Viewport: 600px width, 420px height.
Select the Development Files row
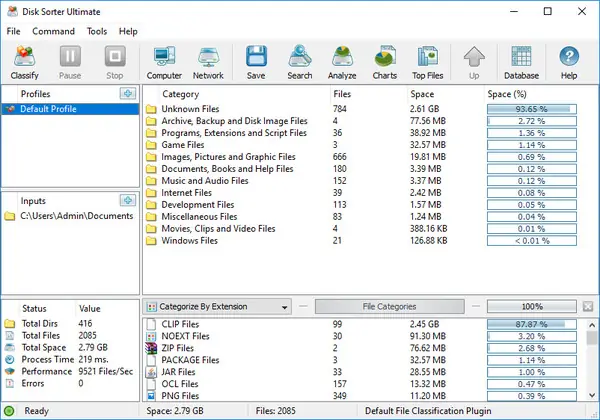tap(362, 205)
